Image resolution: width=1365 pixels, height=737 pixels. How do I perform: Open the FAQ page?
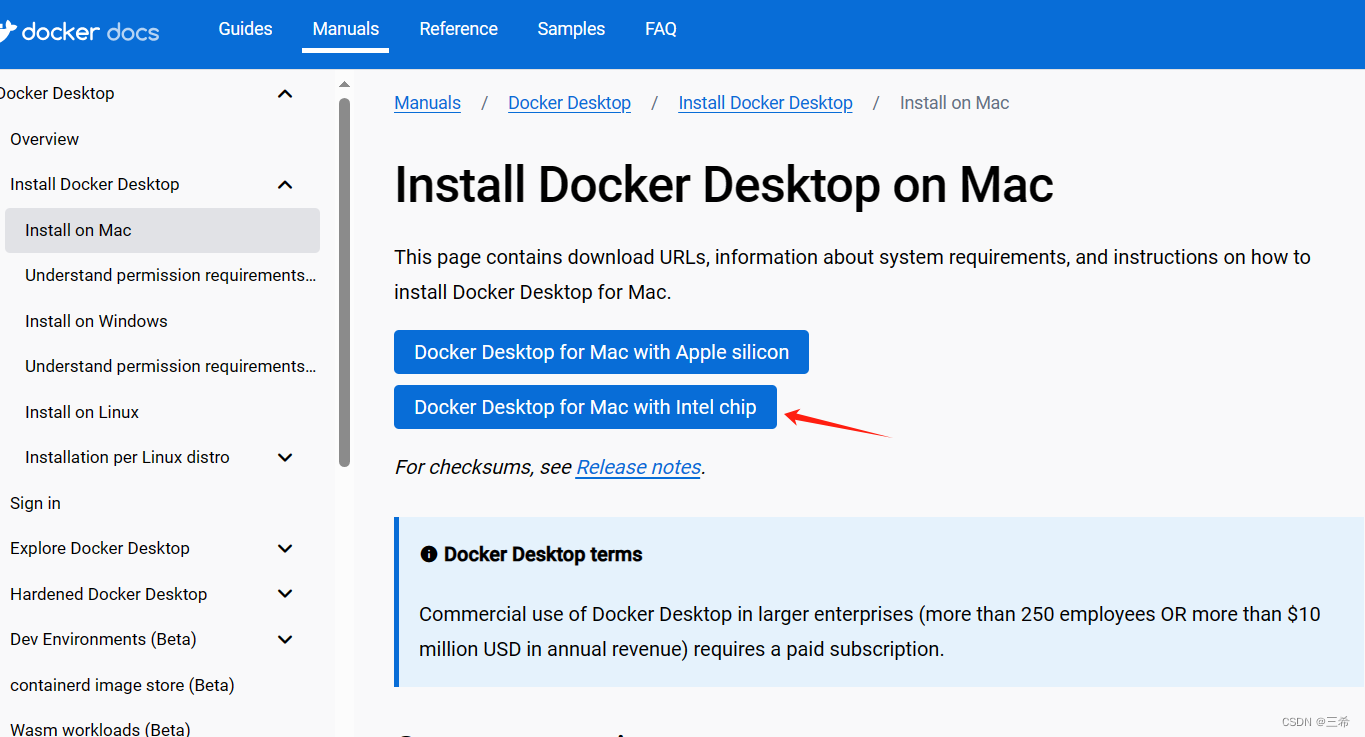[660, 29]
